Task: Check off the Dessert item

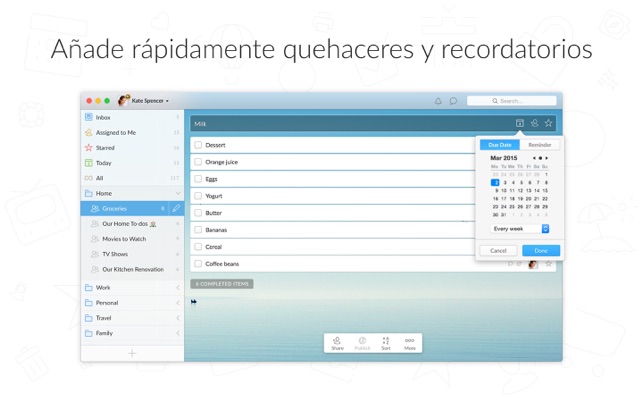Action: [198, 145]
